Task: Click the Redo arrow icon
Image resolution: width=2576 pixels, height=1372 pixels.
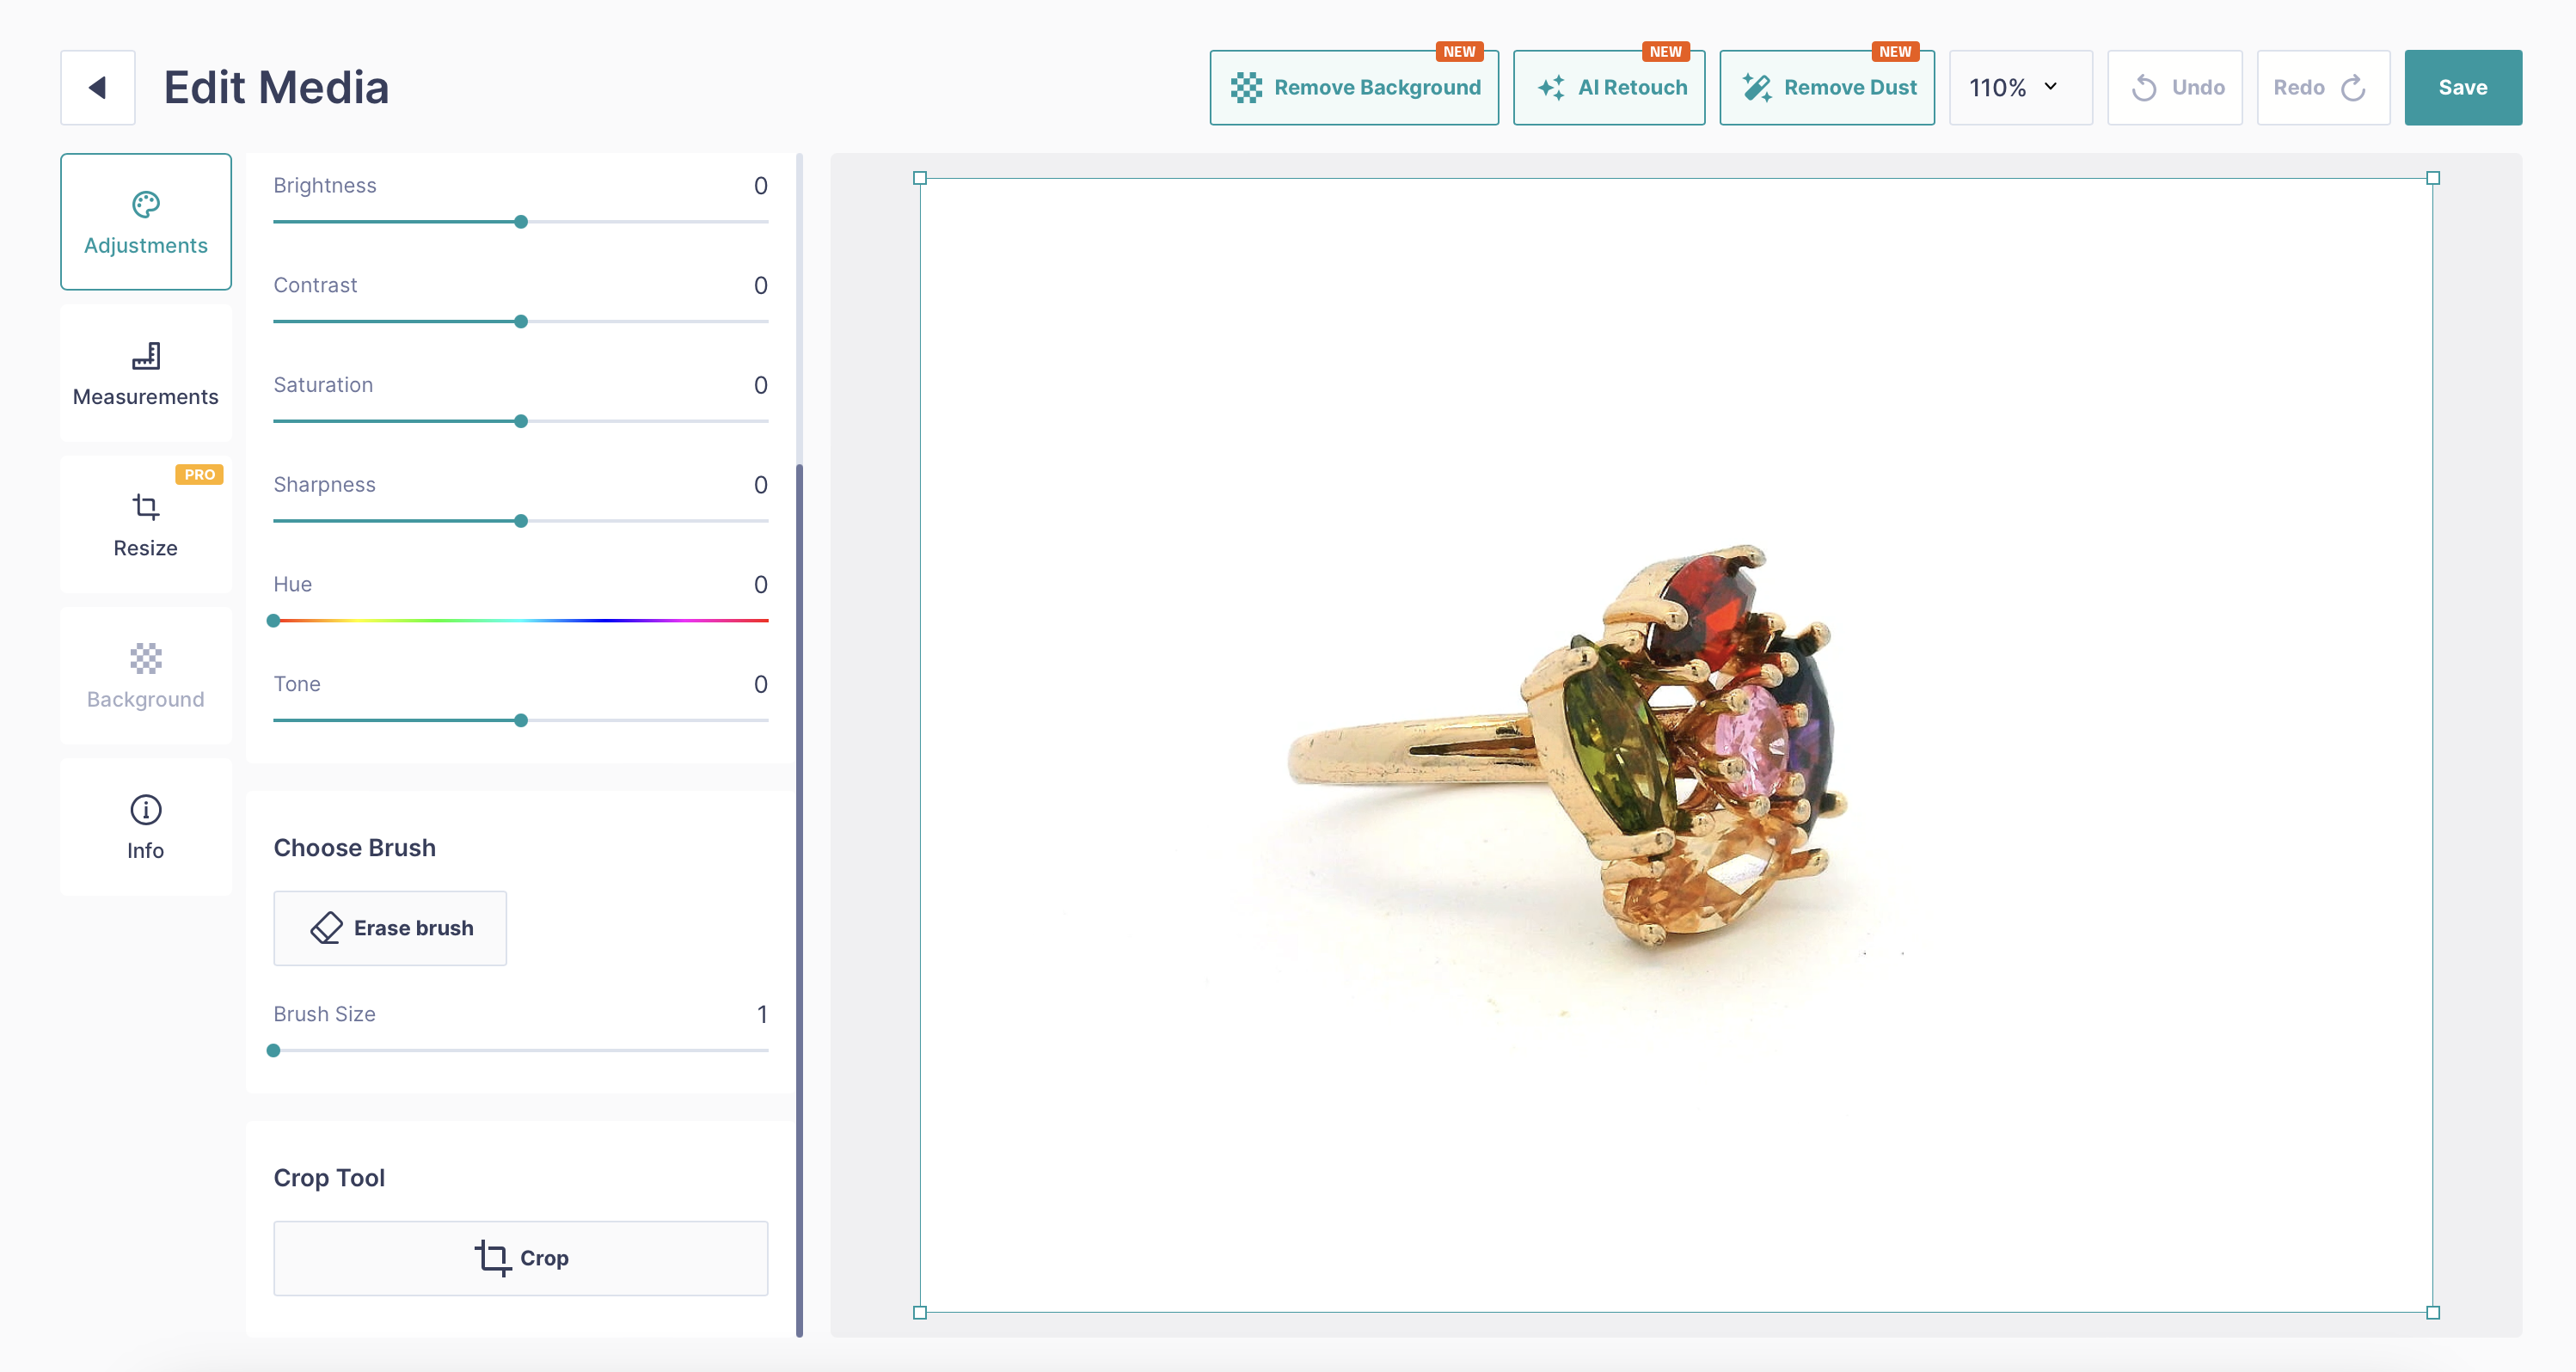Action: click(2353, 88)
